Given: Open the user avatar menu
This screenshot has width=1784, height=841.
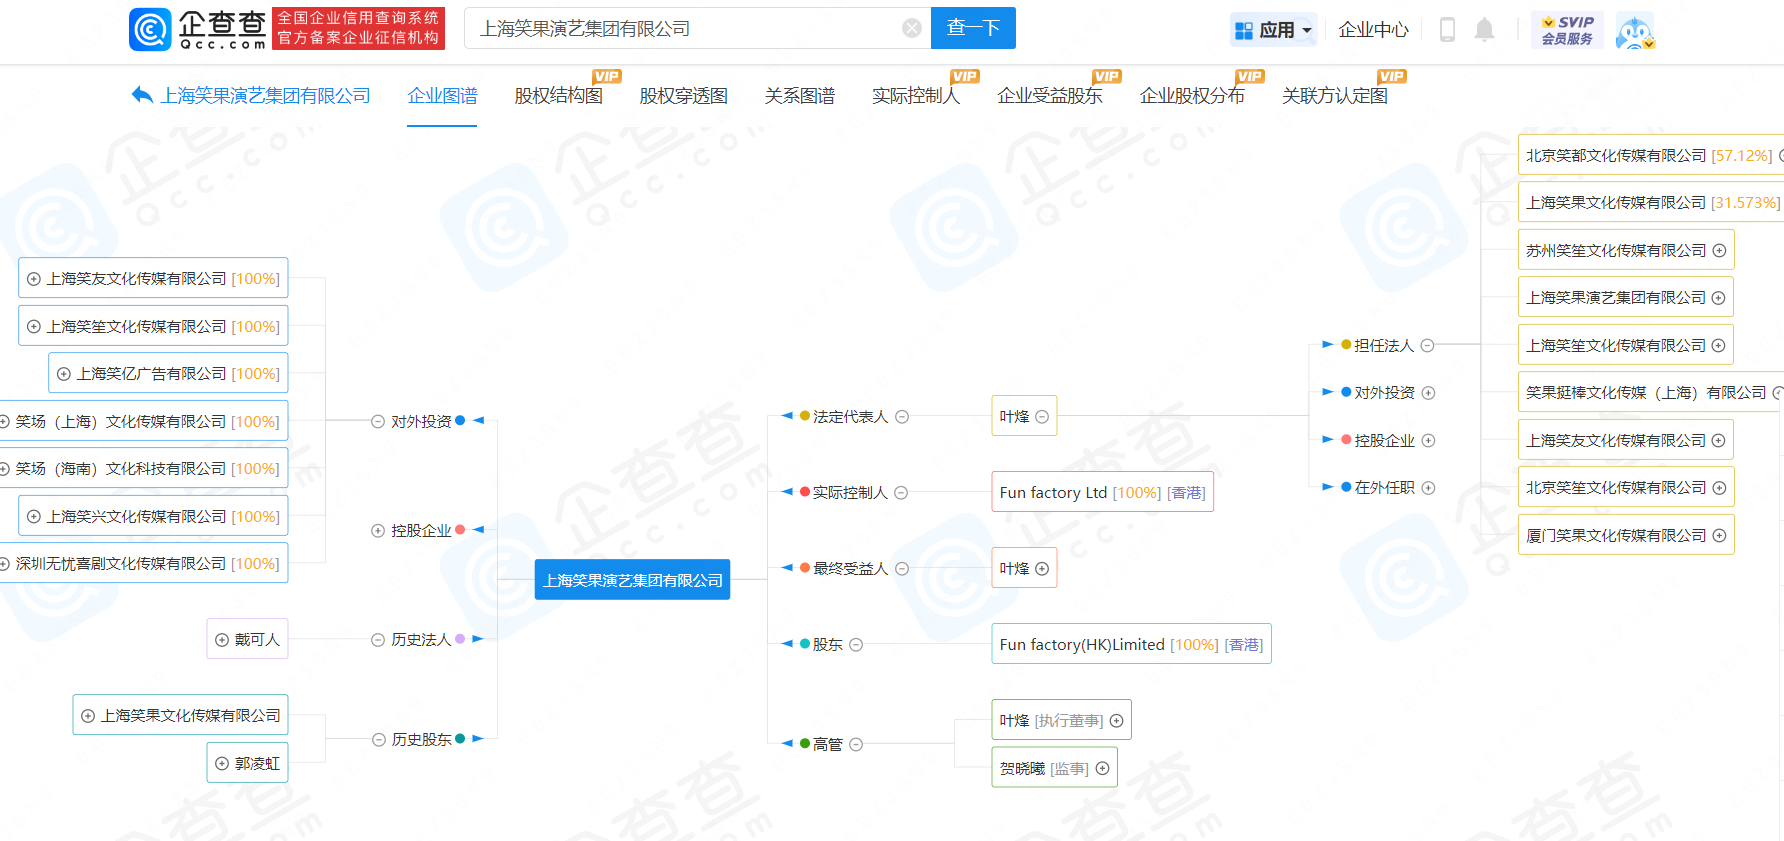Looking at the screenshot, I should click(1635, 31).
